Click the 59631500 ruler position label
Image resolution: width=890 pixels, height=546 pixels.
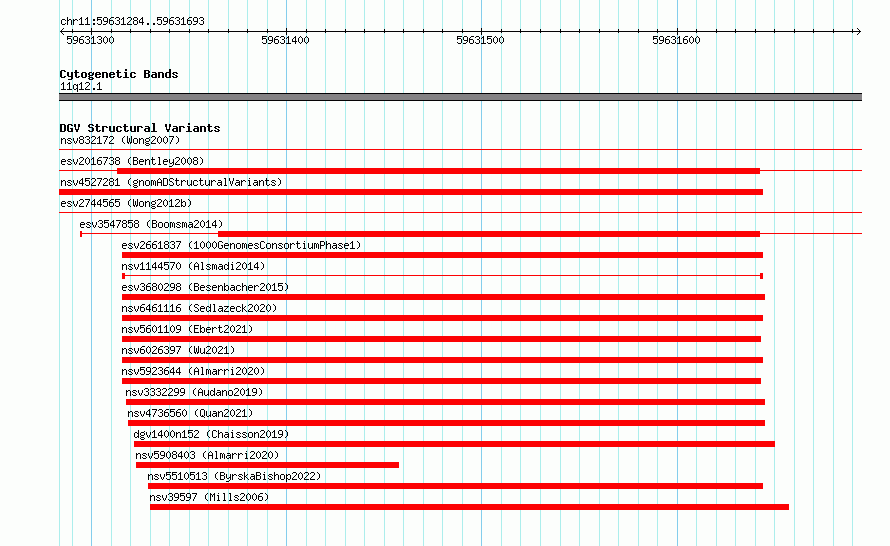[x=480, y=40]
